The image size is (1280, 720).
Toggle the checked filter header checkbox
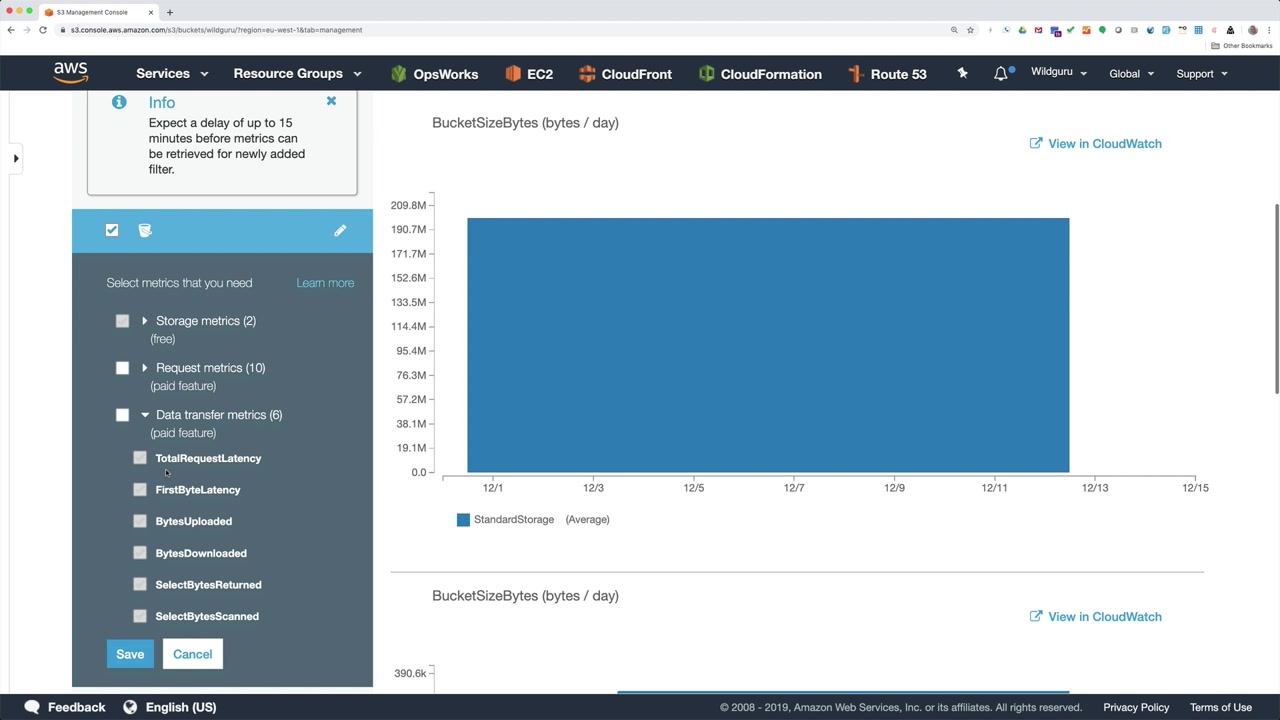pyautogui.click(x=112, y=231)
